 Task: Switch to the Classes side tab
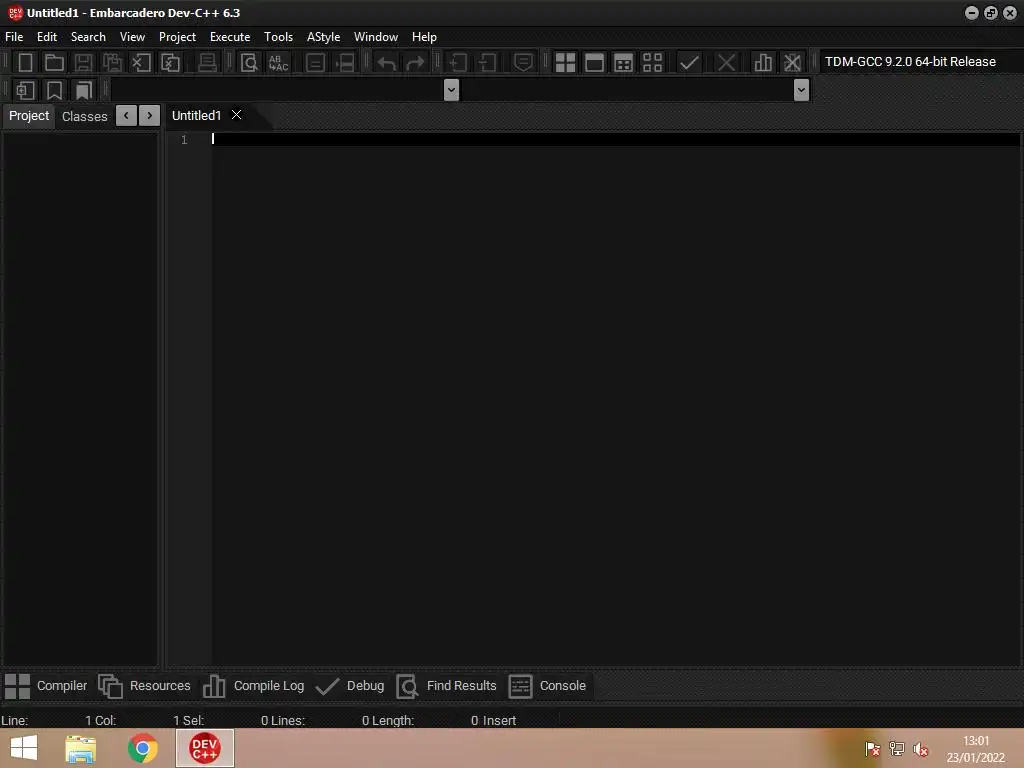pyautogui.click(x=84, y=116)
